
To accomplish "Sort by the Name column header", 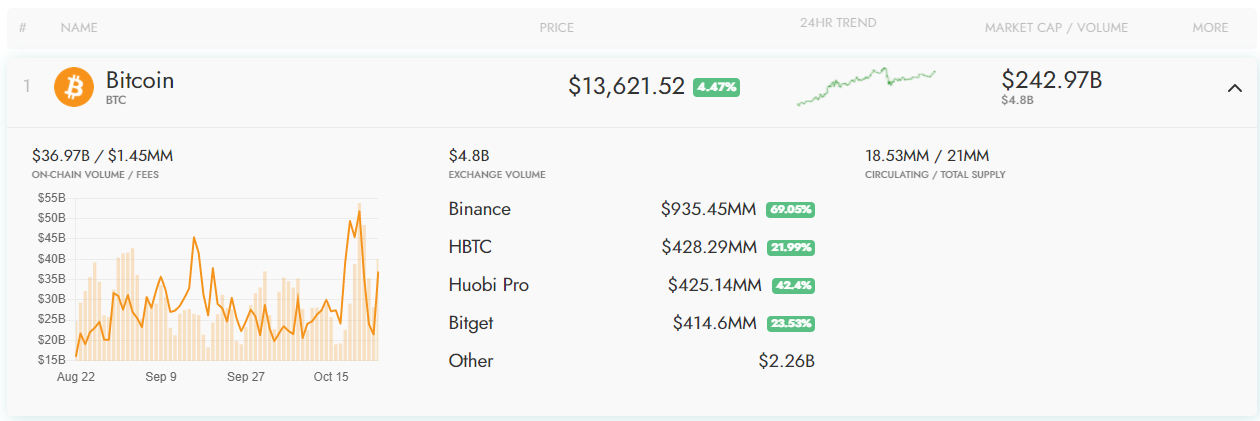I will 79,28.
